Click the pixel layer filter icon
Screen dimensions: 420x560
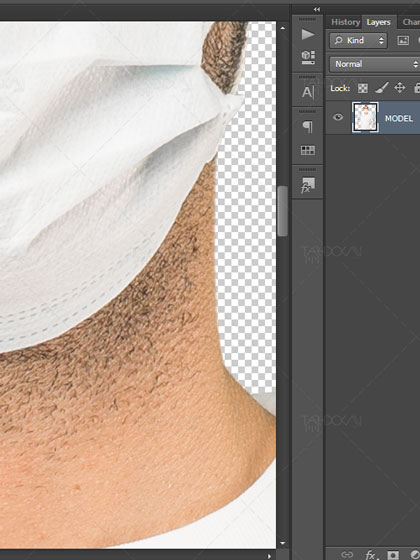(x=403, y=40)
